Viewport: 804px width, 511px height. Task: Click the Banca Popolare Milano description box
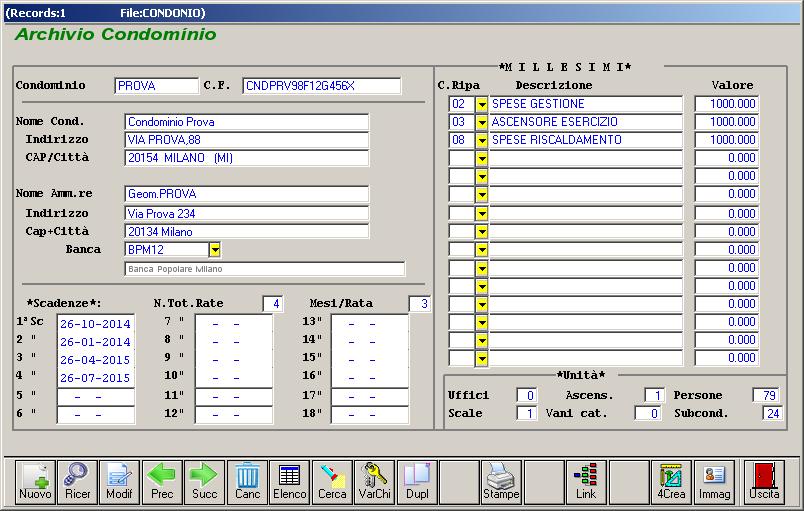coord(265,269)
